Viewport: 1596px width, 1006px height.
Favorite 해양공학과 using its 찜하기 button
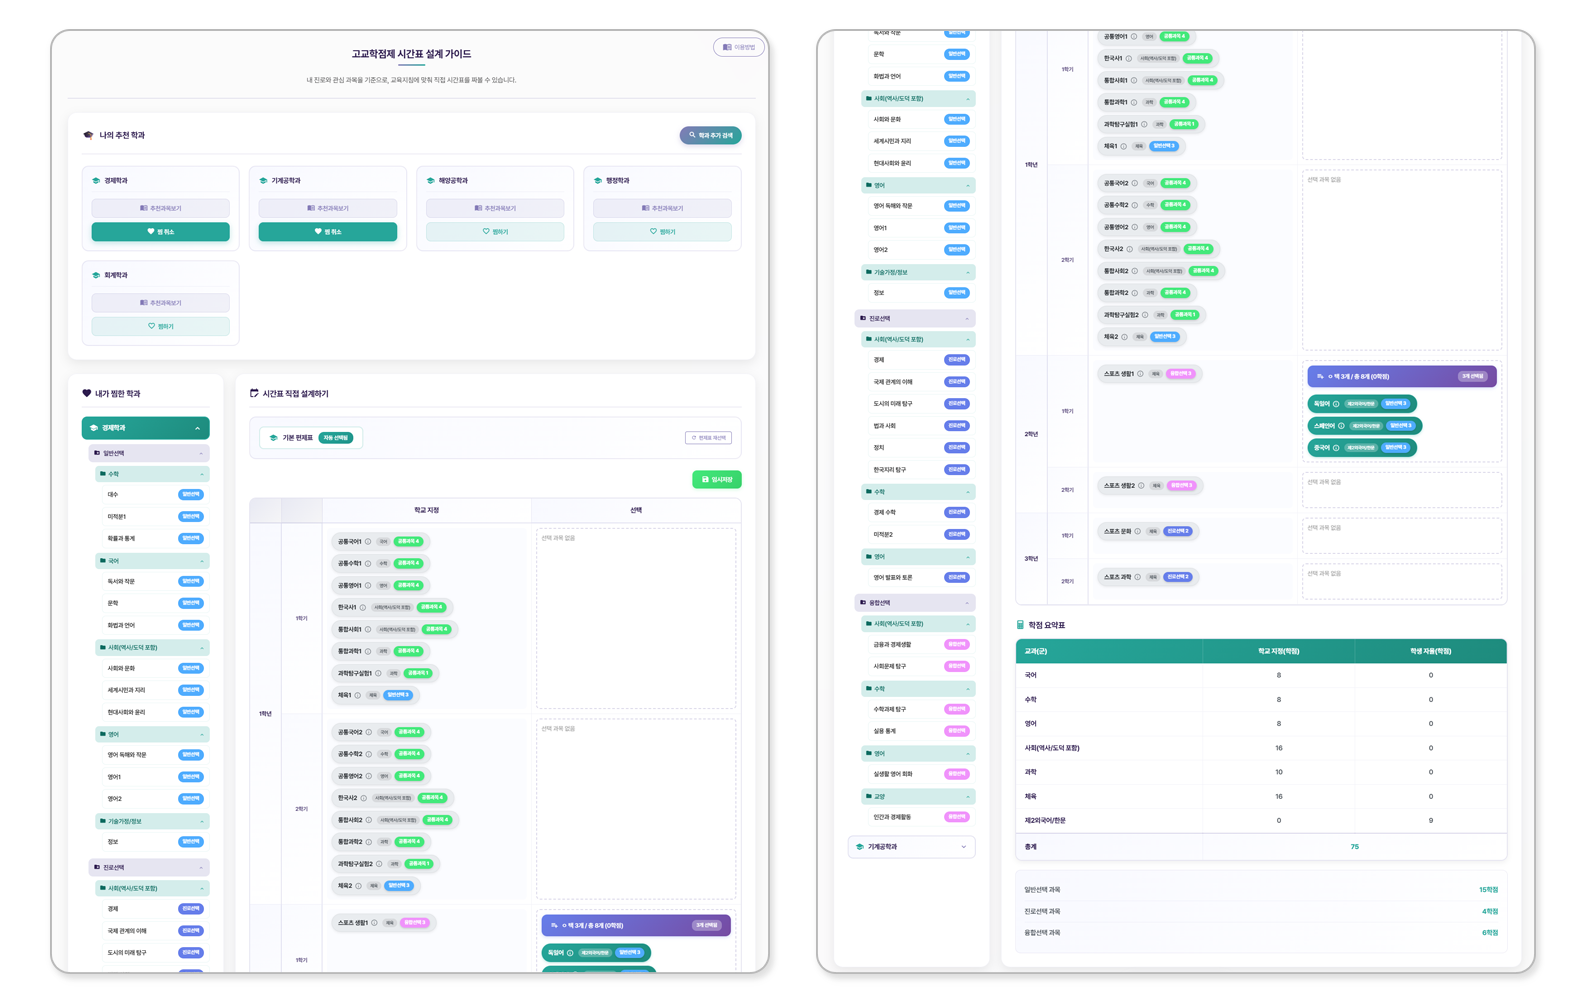pos(495,232)
